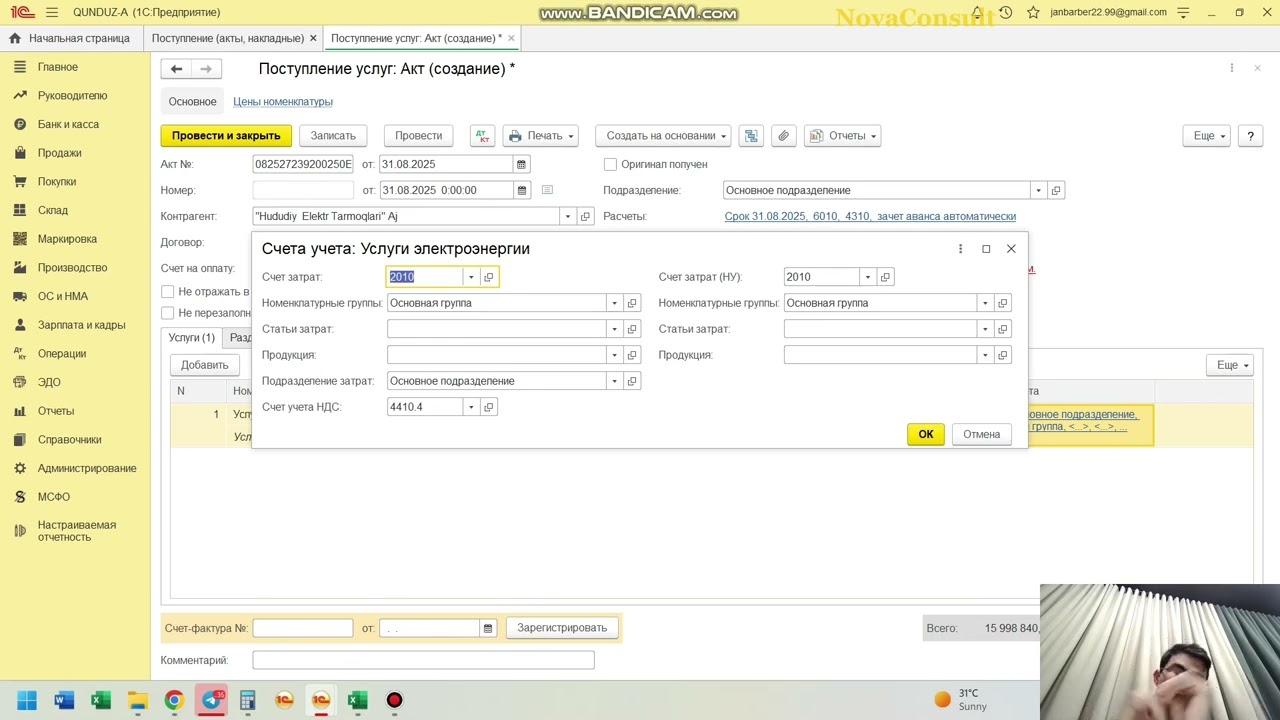Focus the Комментарий input field
Image resolution: width=1280 pixels, height=720 pixels.
(x=423, y=660)
